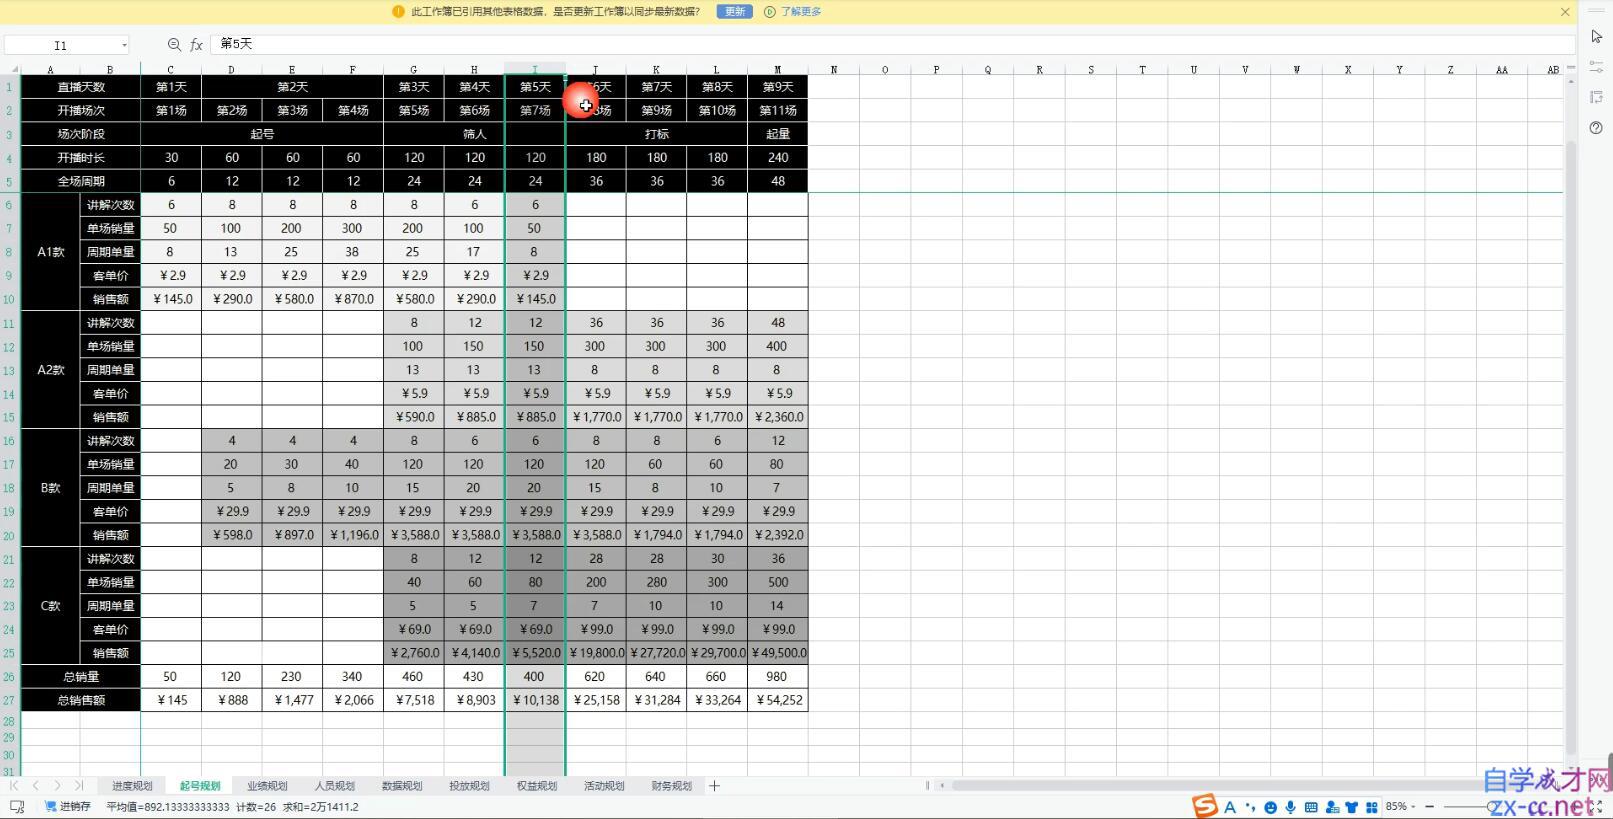Click the 更新 button in notification bar
The image size is (1613, 819).
tap(734, 12)
